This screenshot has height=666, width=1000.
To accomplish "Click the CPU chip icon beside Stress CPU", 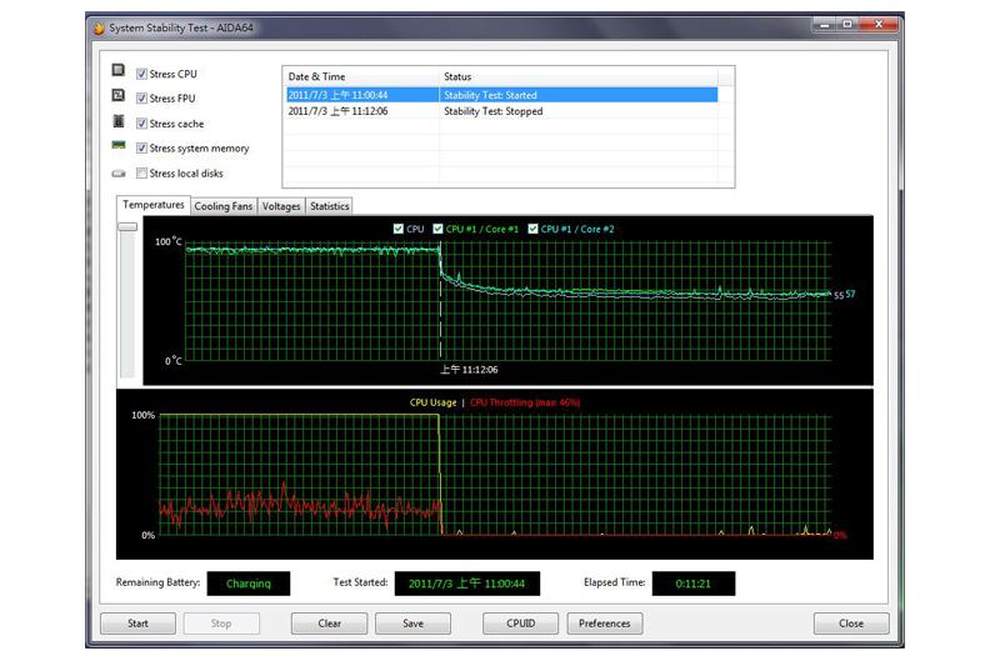I will 118,70.
